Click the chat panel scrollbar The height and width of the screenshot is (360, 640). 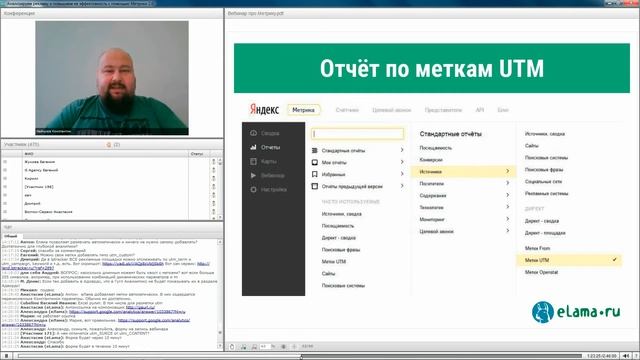point(220,294)
